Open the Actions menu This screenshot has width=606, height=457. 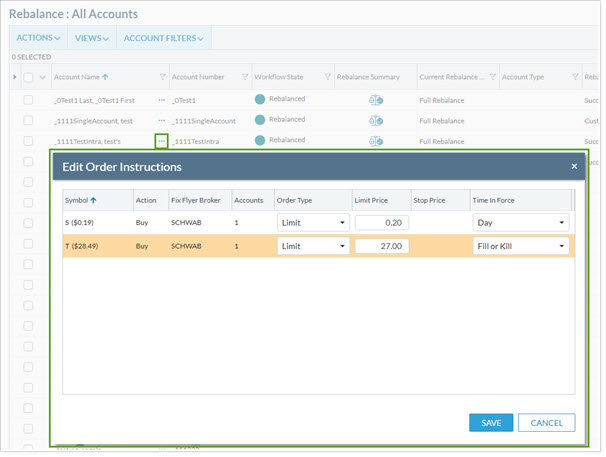point(37,38)
